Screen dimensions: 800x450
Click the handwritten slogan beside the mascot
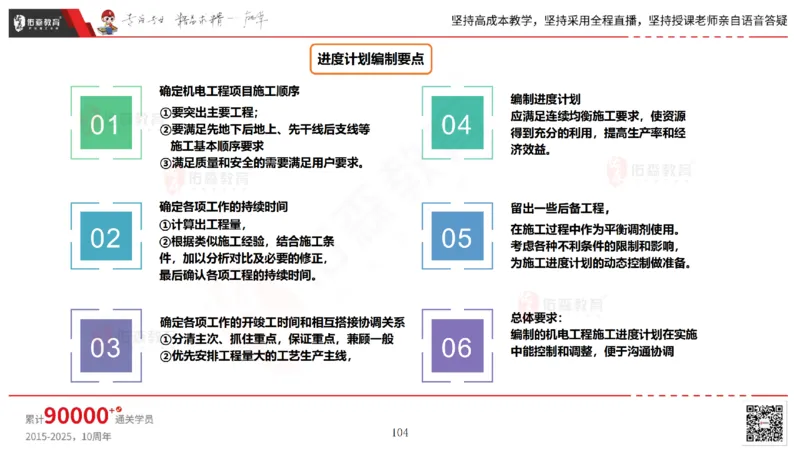pyautogui.click(x=194, y=20)
